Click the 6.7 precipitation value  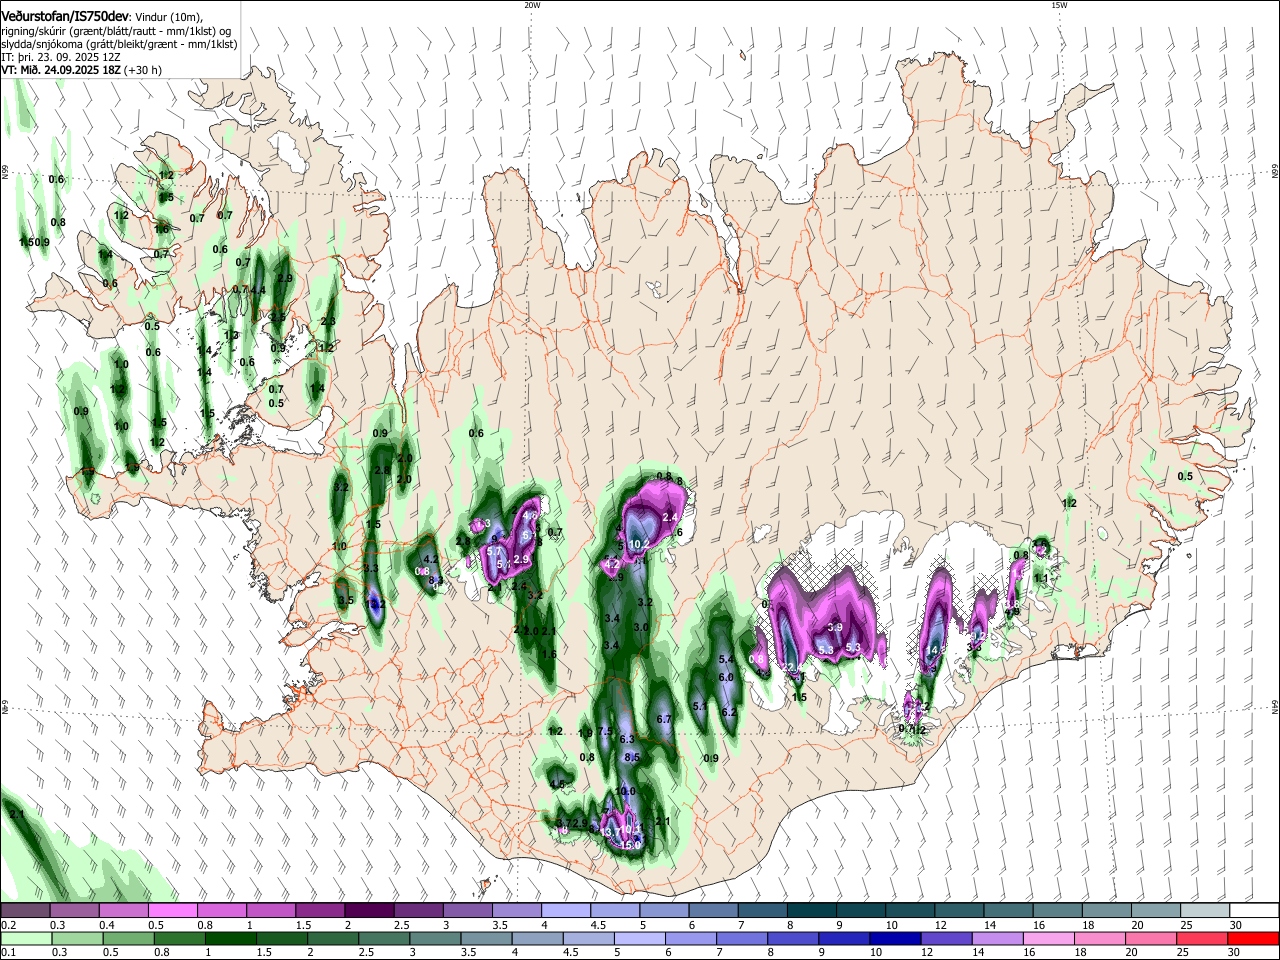[x=663, y=719]
